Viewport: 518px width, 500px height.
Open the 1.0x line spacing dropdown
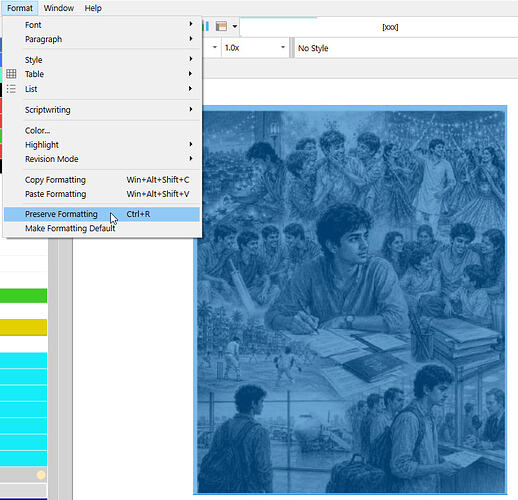tap(255, 48)
